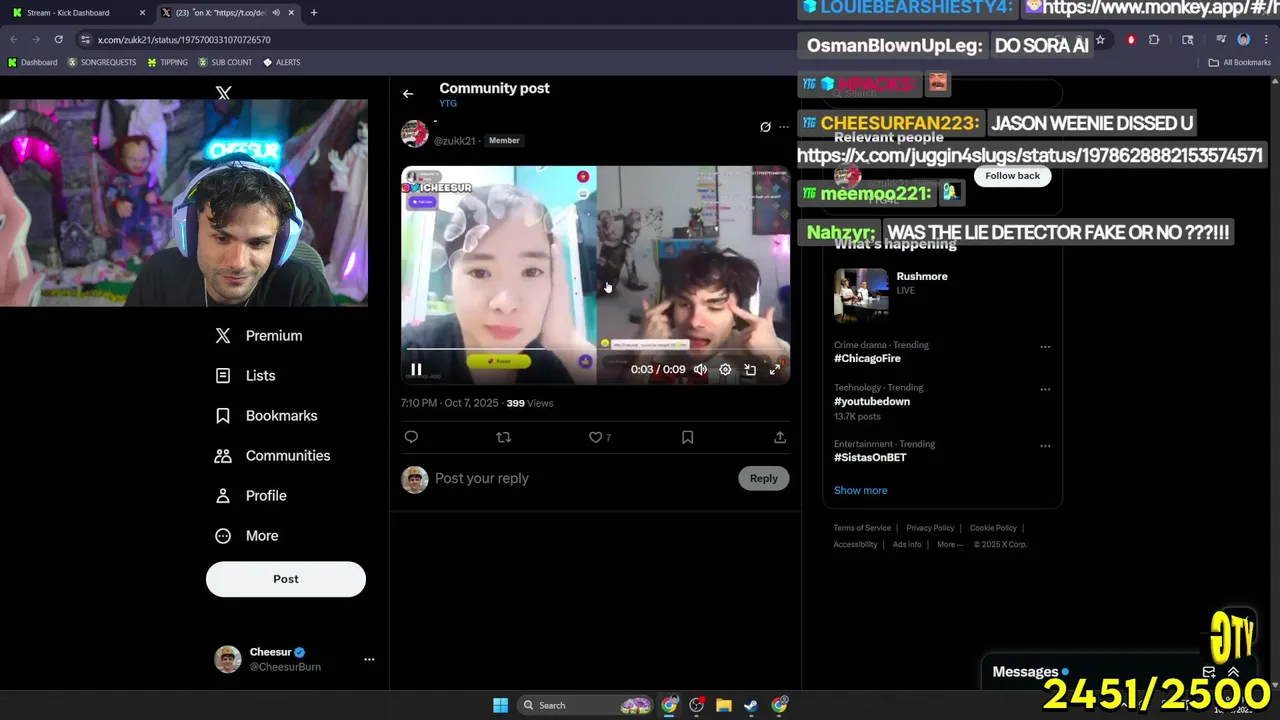The width and height of the screenshot is (1280, 720).
Task: Open the reply comment icon under the post
Action: 411,437
